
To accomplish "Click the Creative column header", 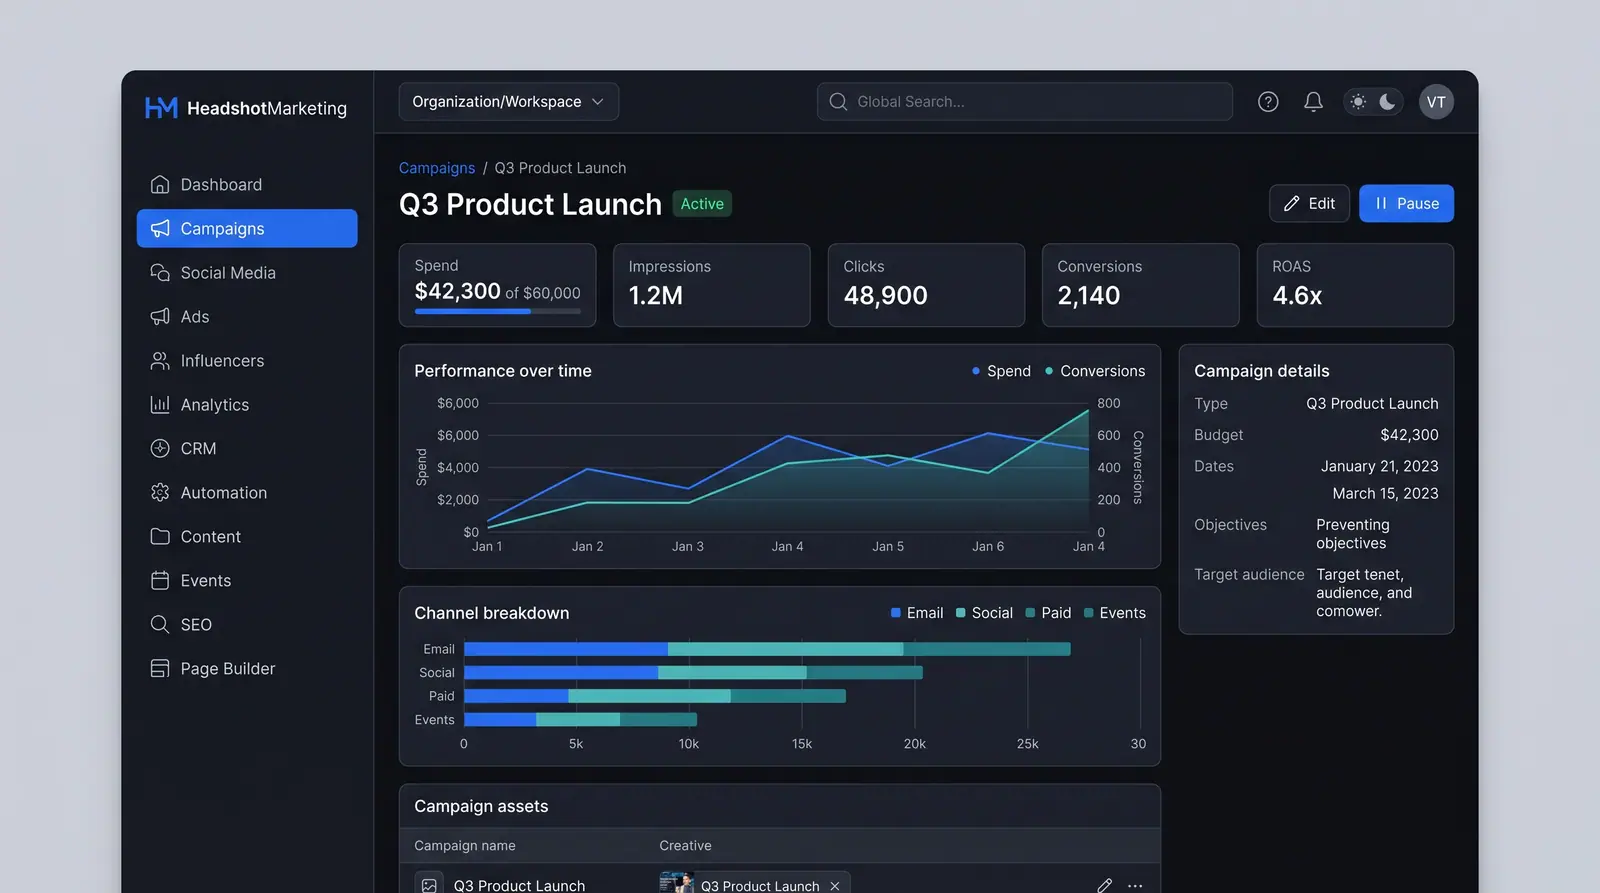I will (x=685, y=845).
